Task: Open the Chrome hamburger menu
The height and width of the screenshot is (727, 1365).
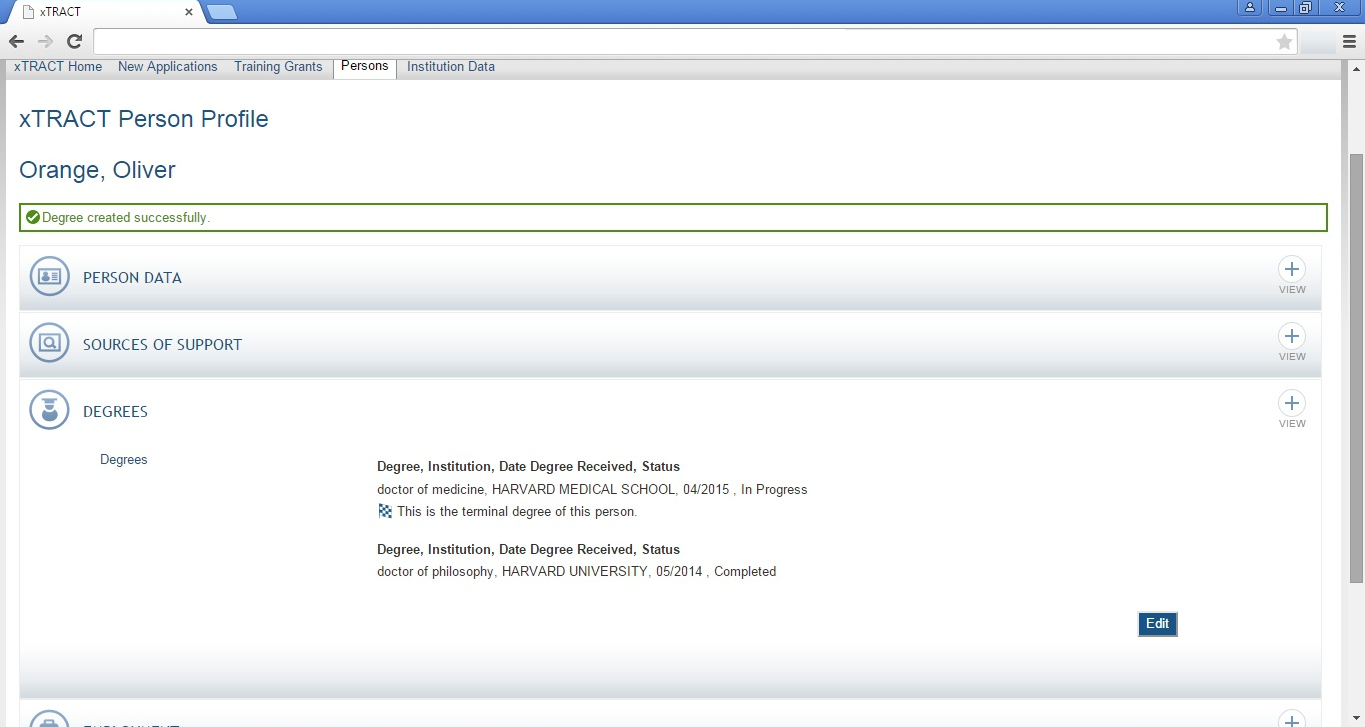Action: (x=1349, y=41)
